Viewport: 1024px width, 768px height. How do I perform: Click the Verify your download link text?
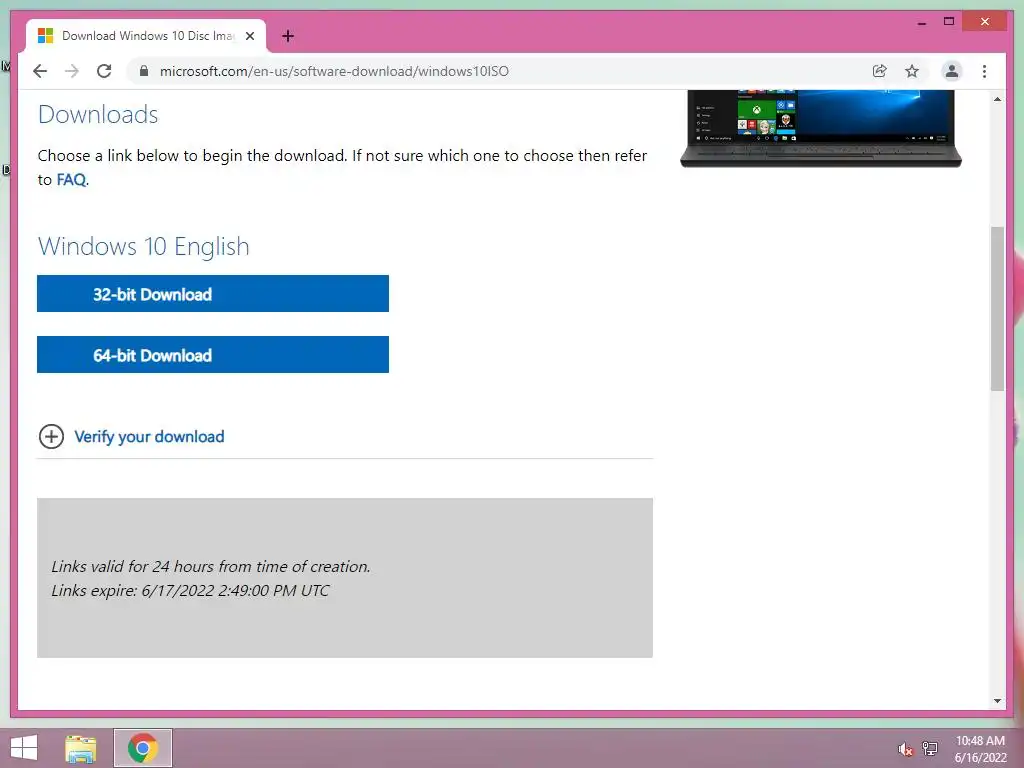click(x=149, y=436)
